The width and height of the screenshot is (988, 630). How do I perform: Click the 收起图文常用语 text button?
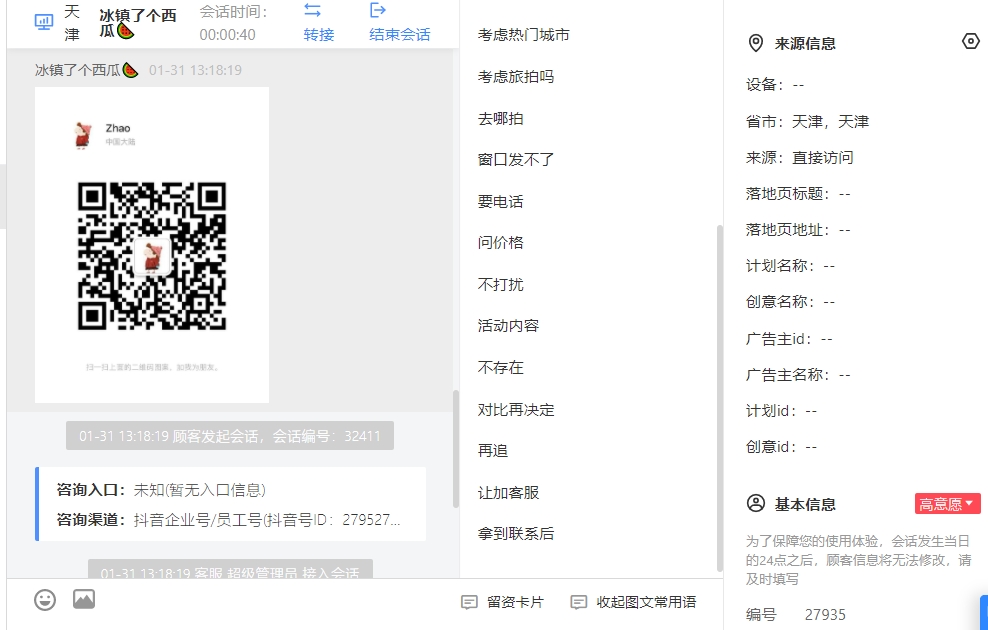pyautogui.click(x=646, y=602)
